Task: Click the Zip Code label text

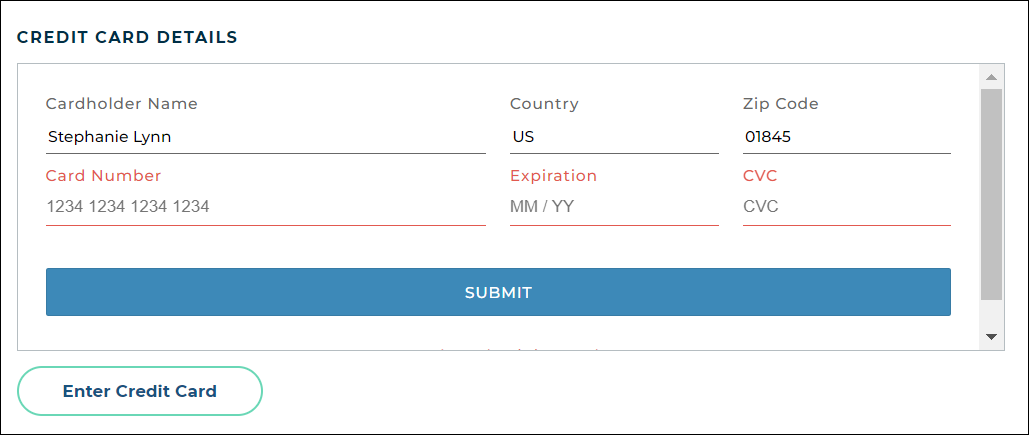Action: 781,104
